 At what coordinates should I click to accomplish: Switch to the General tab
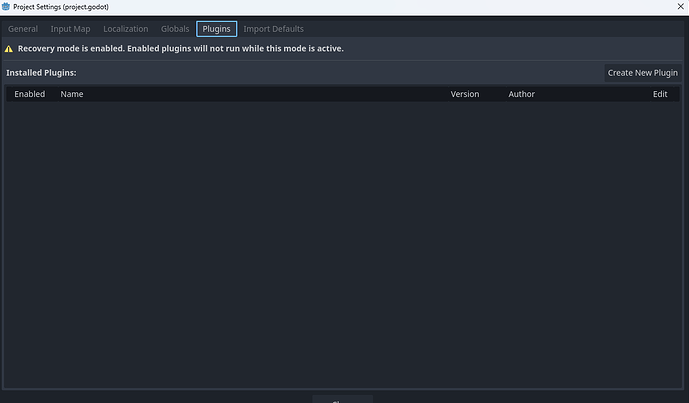pos(23,29)
